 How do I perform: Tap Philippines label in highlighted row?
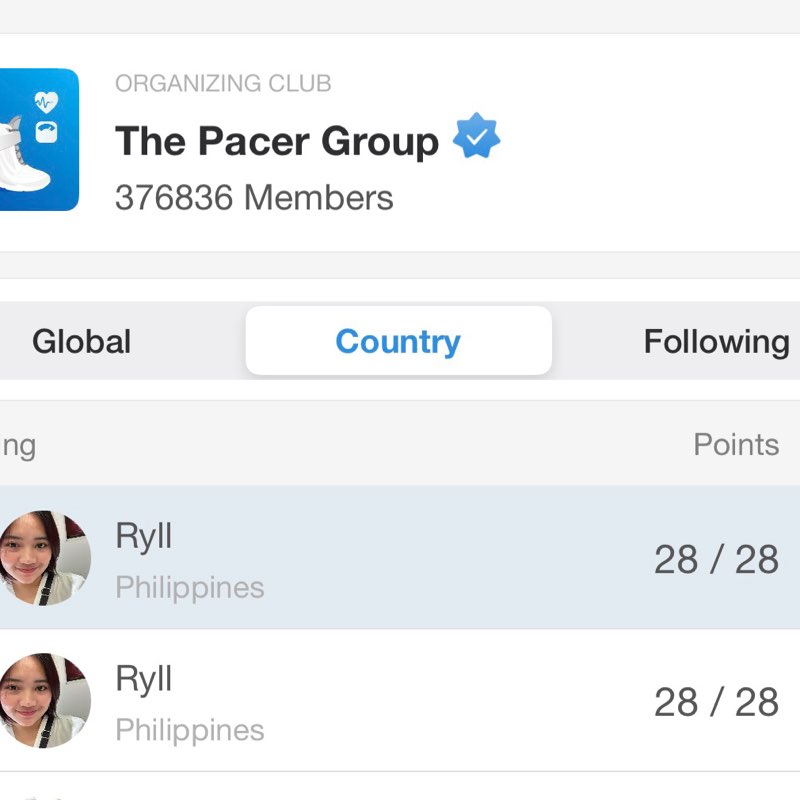190,587
